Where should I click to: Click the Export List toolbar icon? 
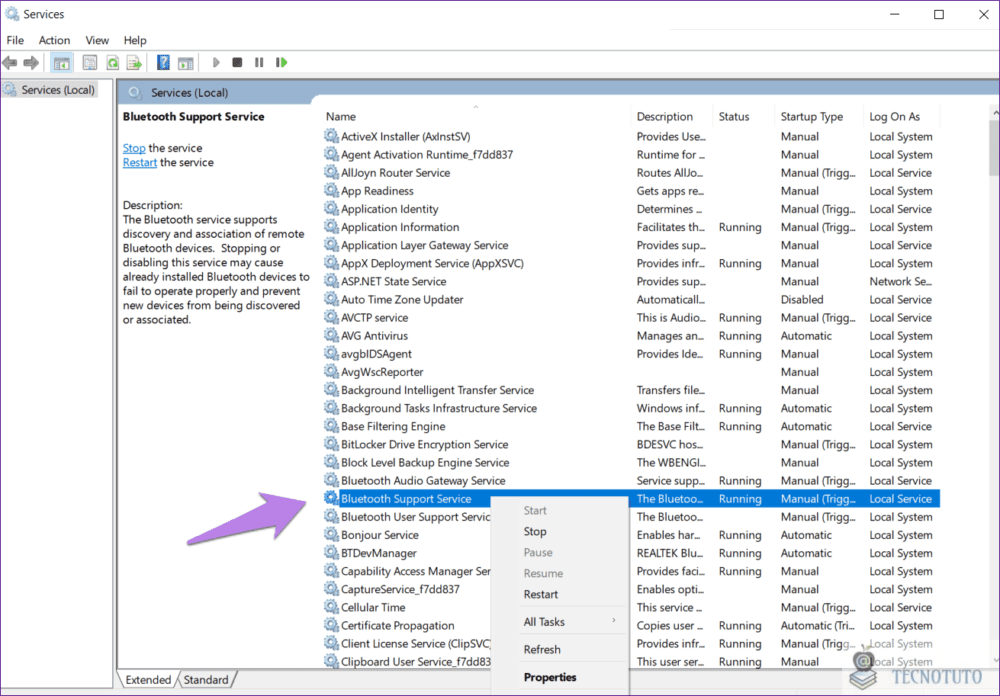tap(134, 63)
